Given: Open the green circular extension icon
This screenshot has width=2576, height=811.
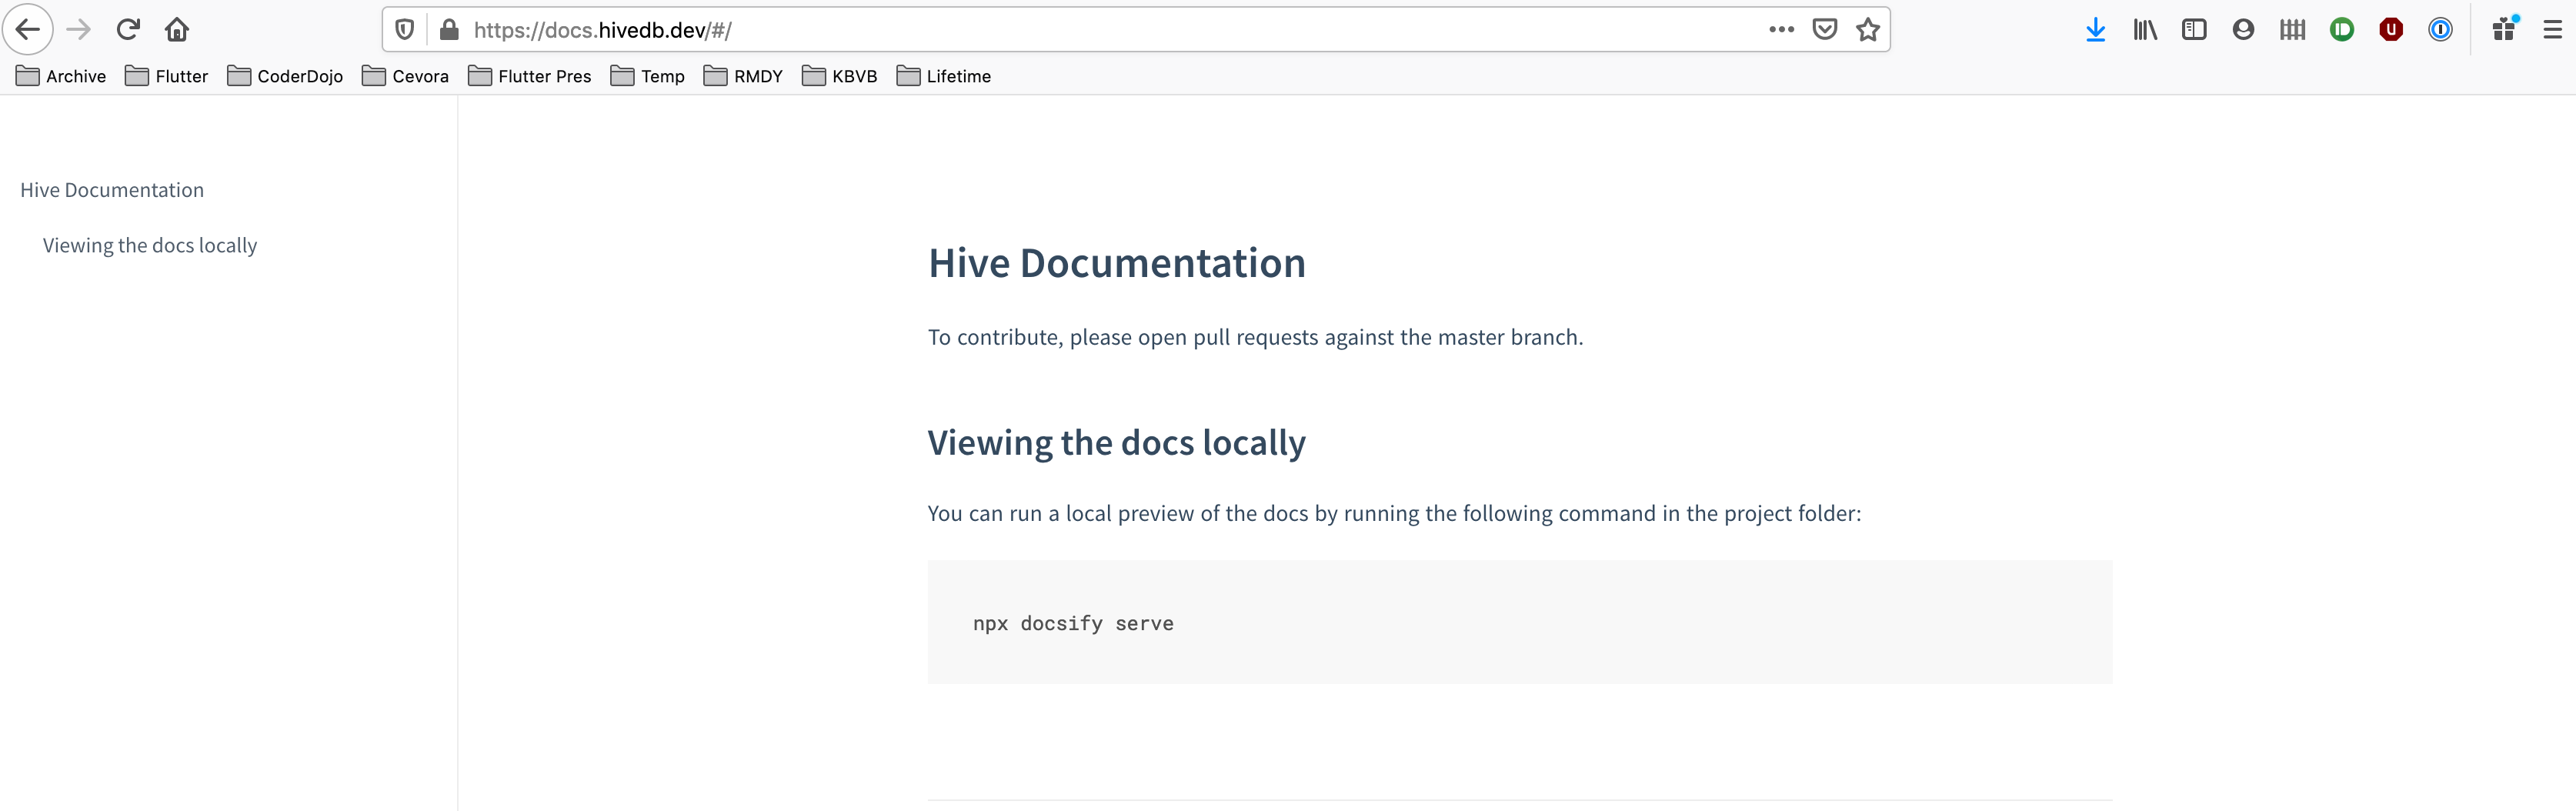Looking at the screenshot, I should point(2342,30).
